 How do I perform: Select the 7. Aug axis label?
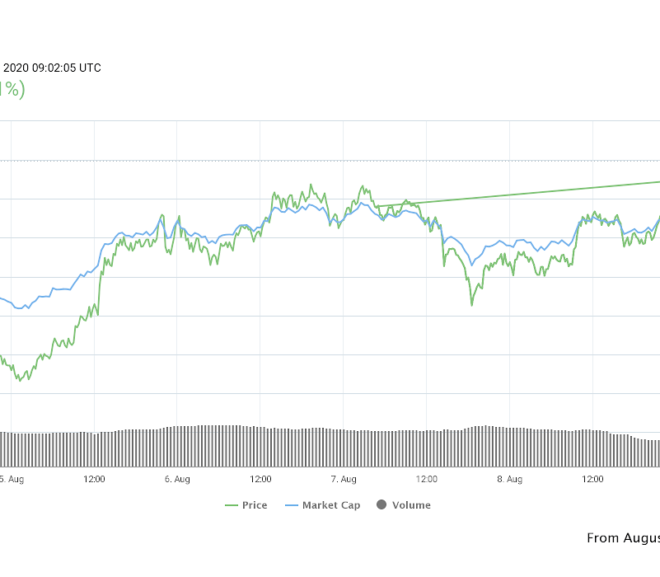[x=343, y=479]
